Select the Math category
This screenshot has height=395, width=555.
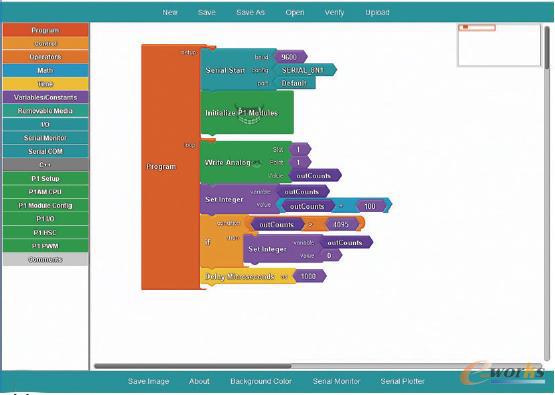[x=45, y=70]
